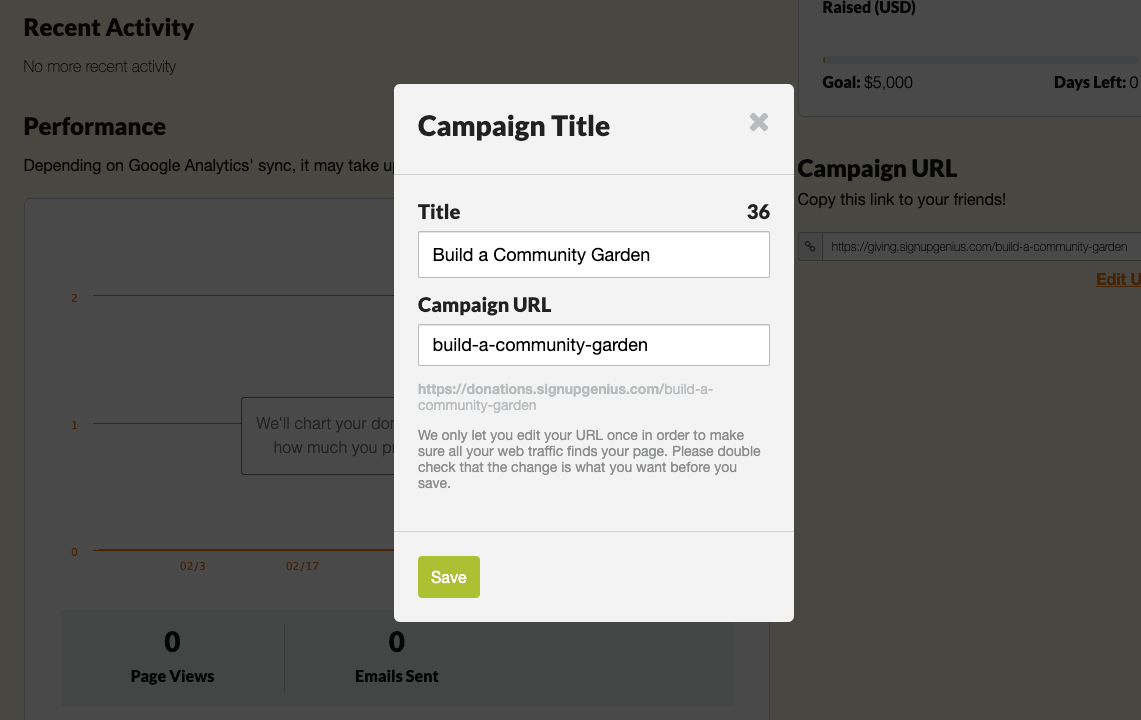Viewport: 1141px width, 720px height.
Task: Click the Title character counter 36
Action: point(758,212)
